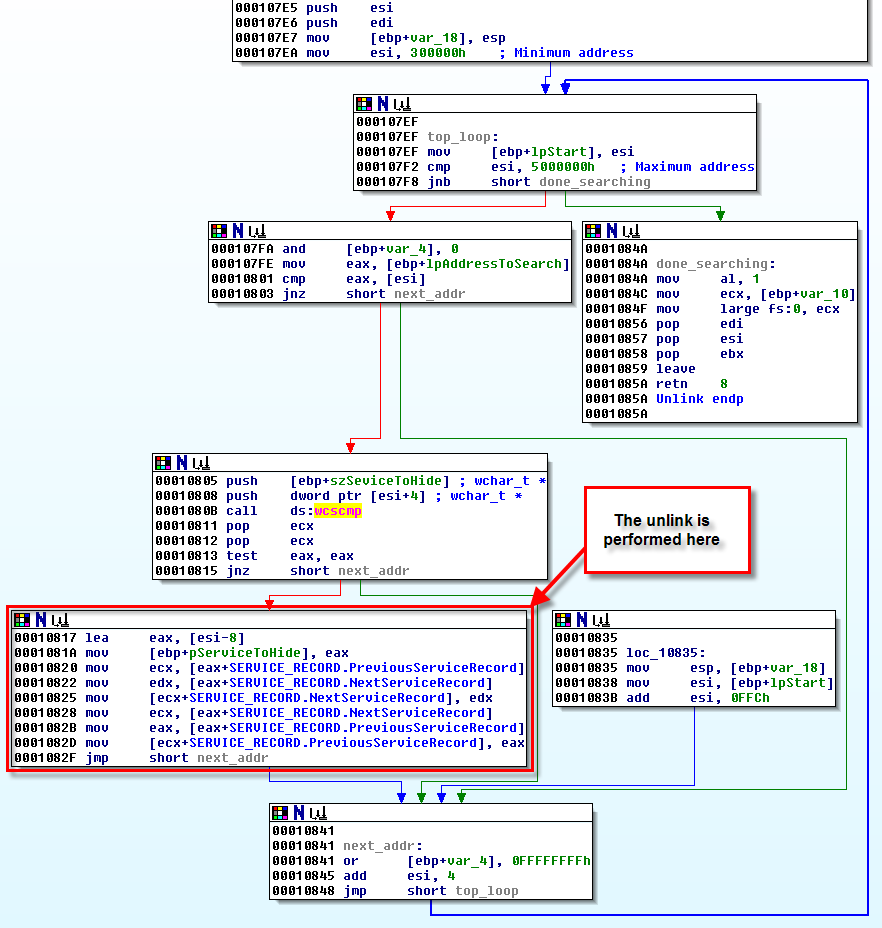
Task: Click the color palette icon on the next_addr node
Action: tap(280, 813)
